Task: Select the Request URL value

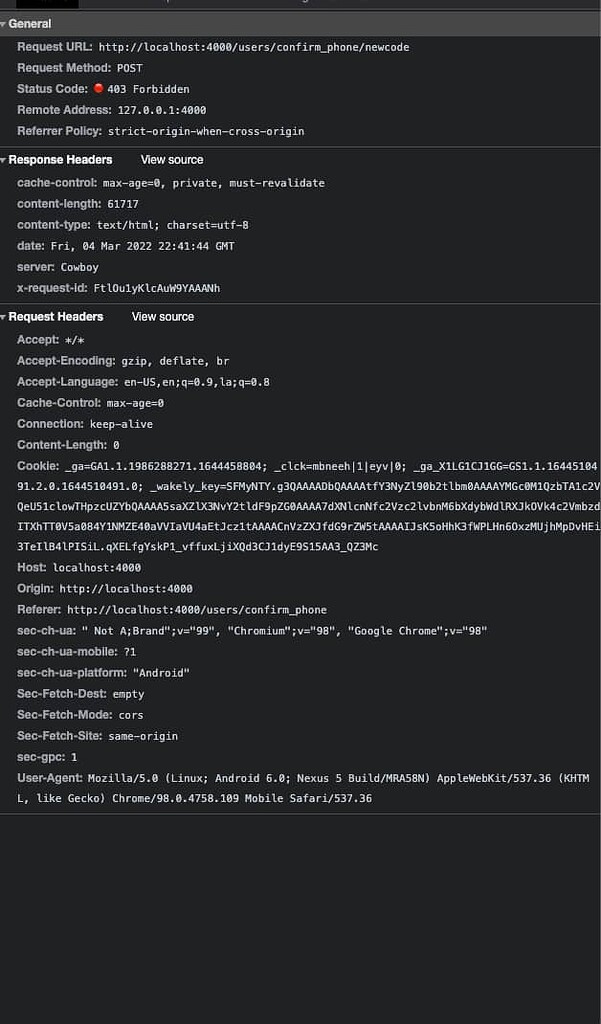Action: pos(254,47)
